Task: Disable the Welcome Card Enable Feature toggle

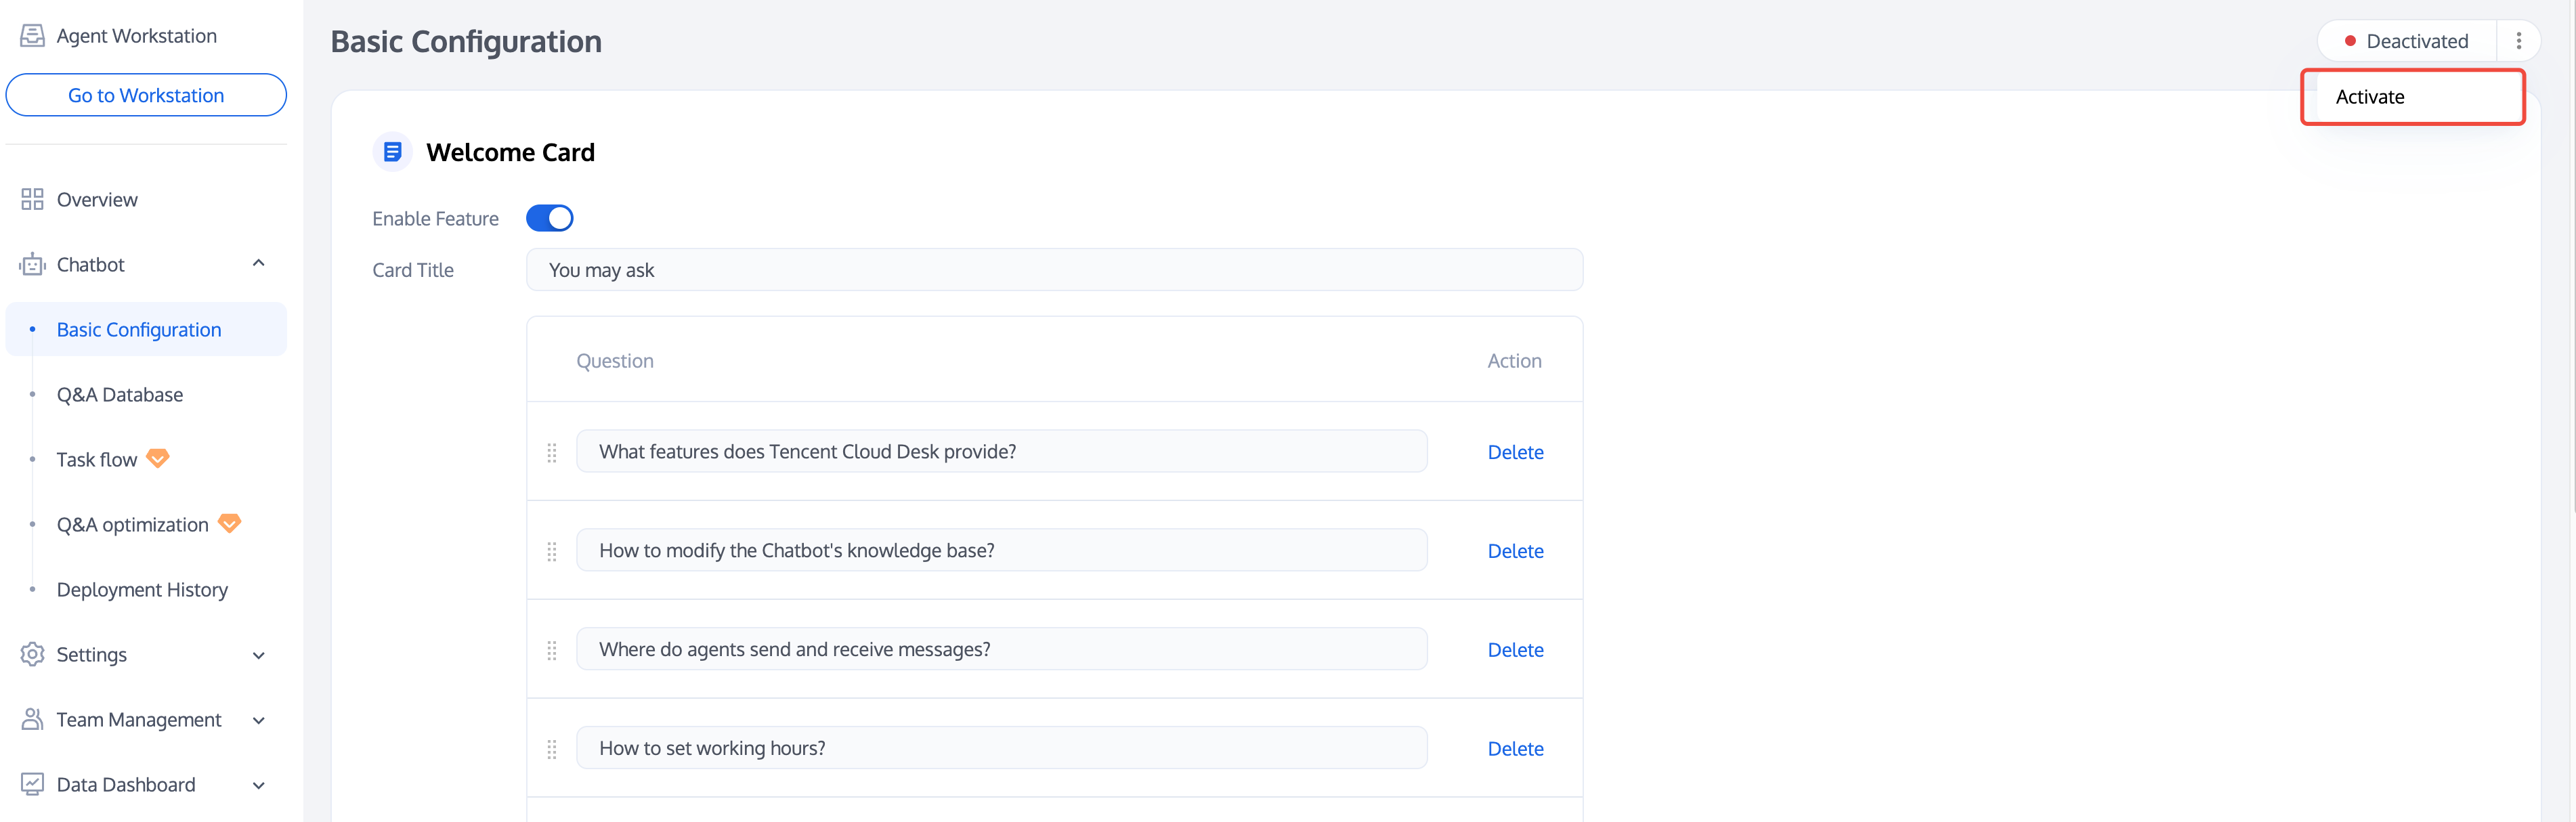Action: click(549, 218)
